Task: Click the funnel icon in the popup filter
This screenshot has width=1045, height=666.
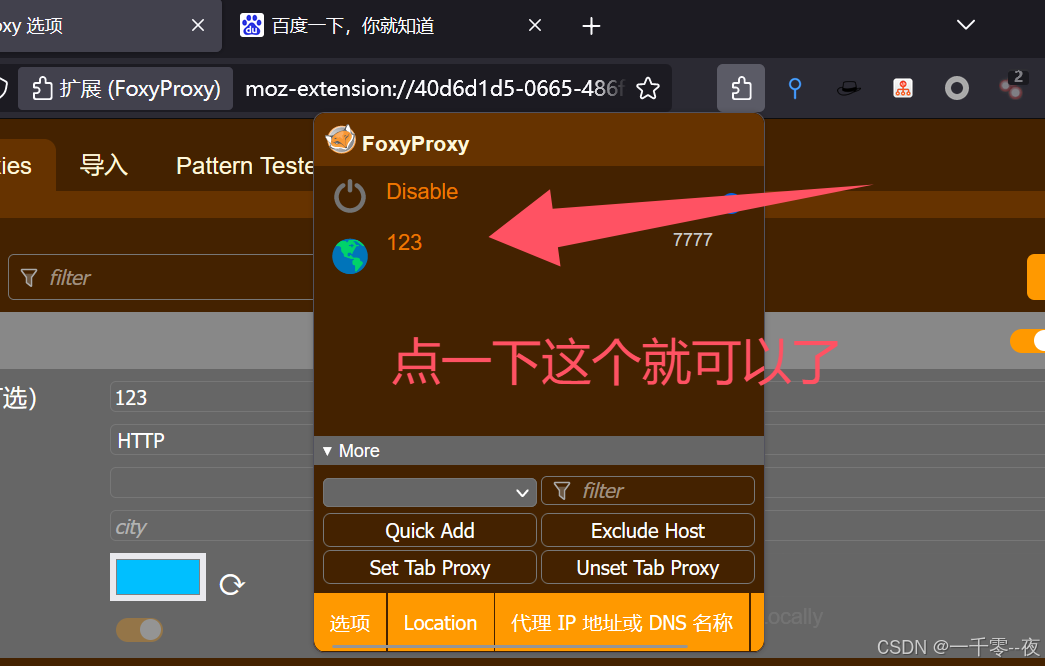Action: [562, 491]
